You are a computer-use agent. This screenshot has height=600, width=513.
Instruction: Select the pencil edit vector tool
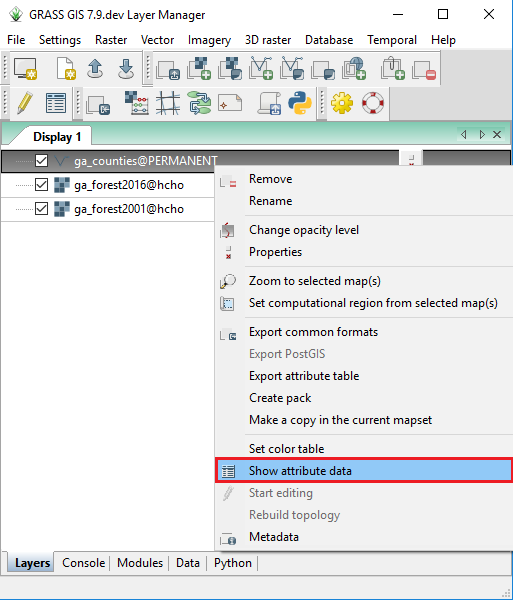[25, 103]
